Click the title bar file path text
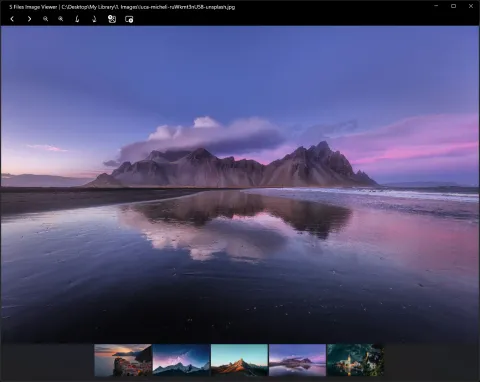480x382 pixels. tap(148, 7)
